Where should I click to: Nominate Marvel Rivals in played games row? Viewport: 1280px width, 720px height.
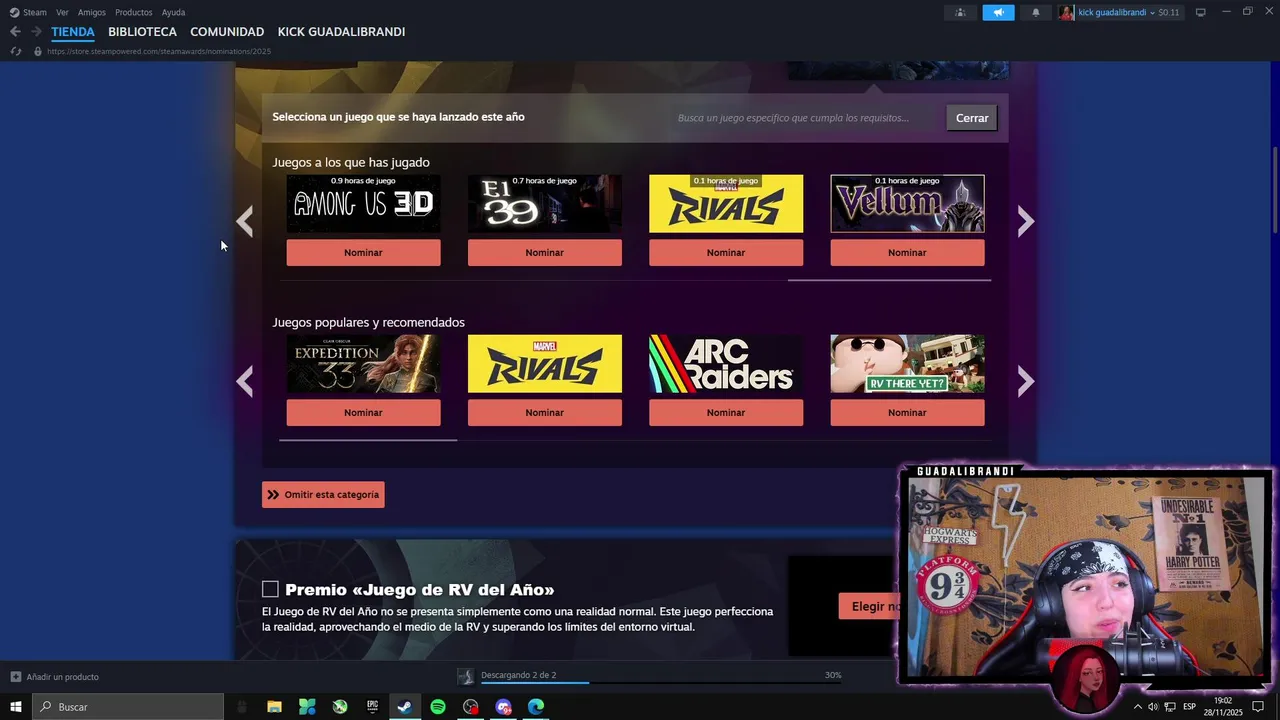[726, 253]
